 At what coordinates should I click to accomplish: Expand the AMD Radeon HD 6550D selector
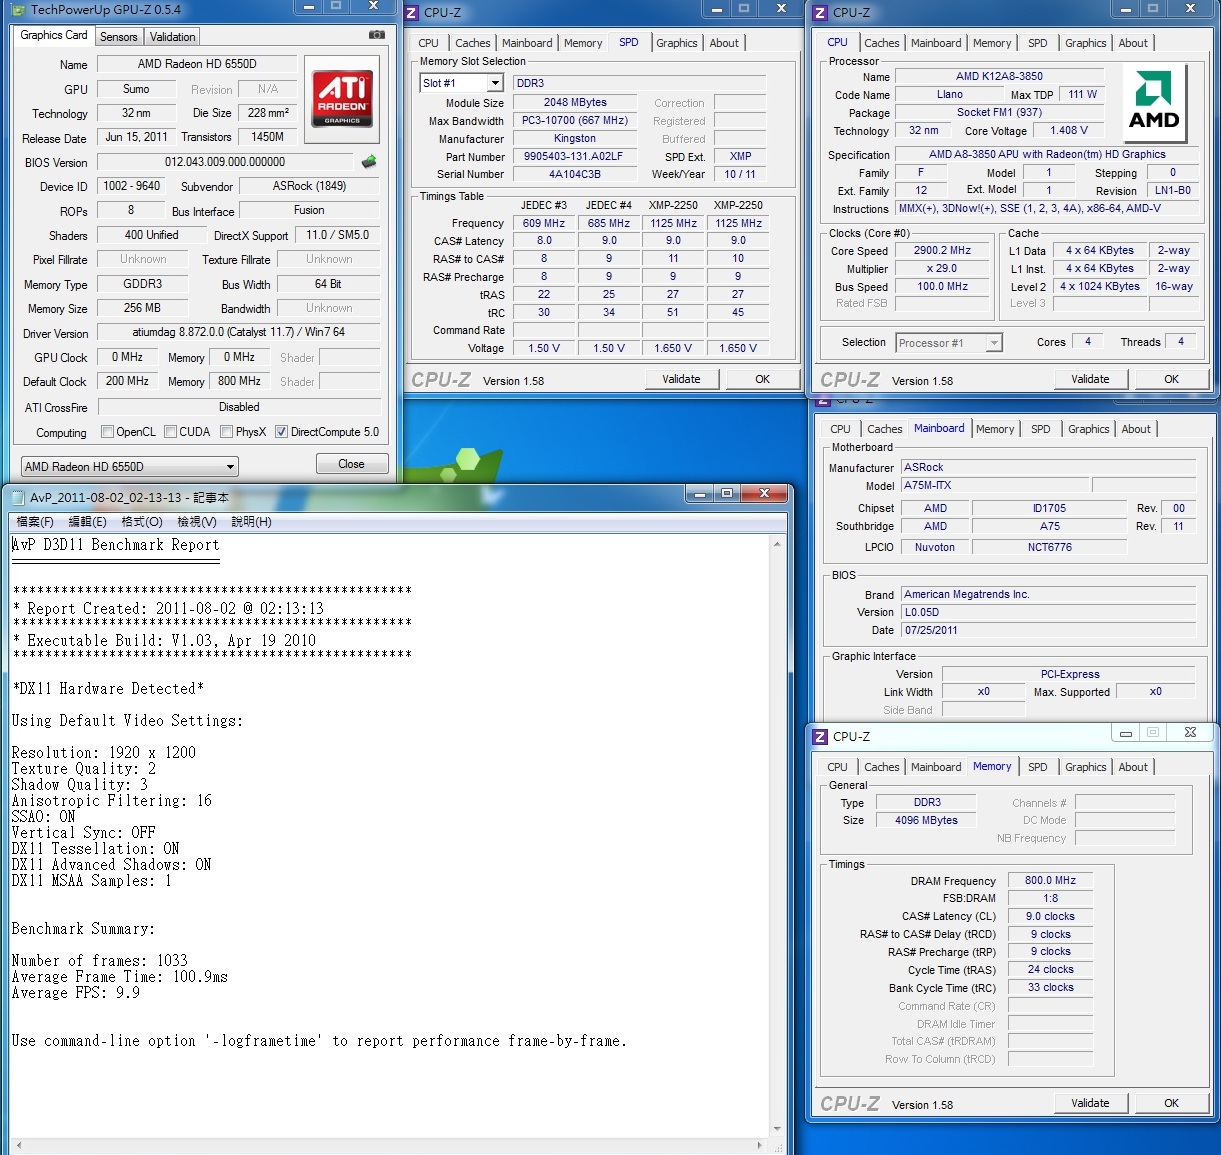(231, 467)
